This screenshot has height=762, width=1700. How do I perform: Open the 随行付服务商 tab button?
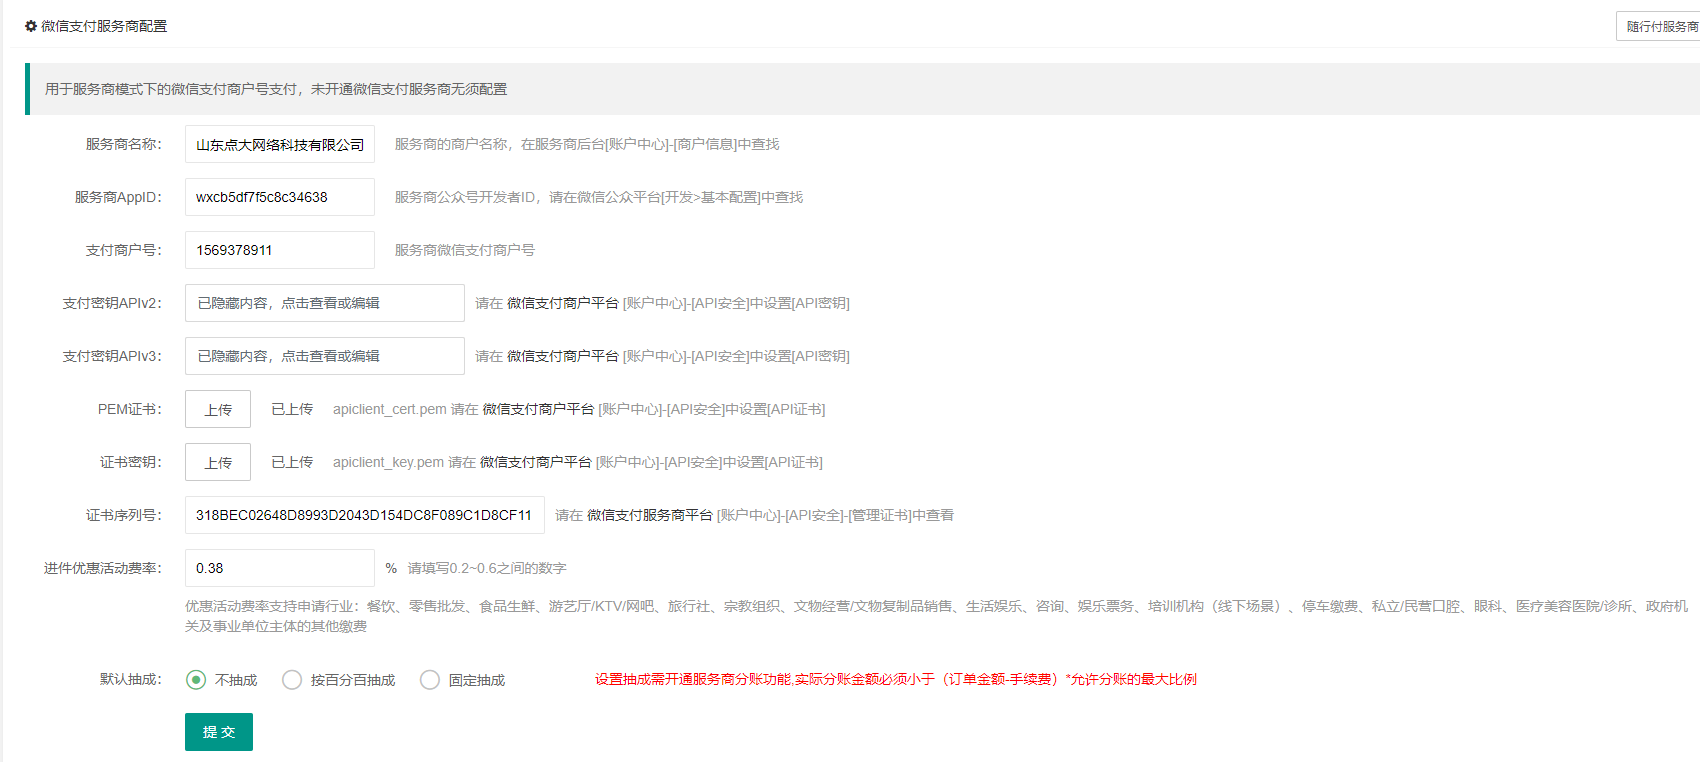click(1660, 26)
